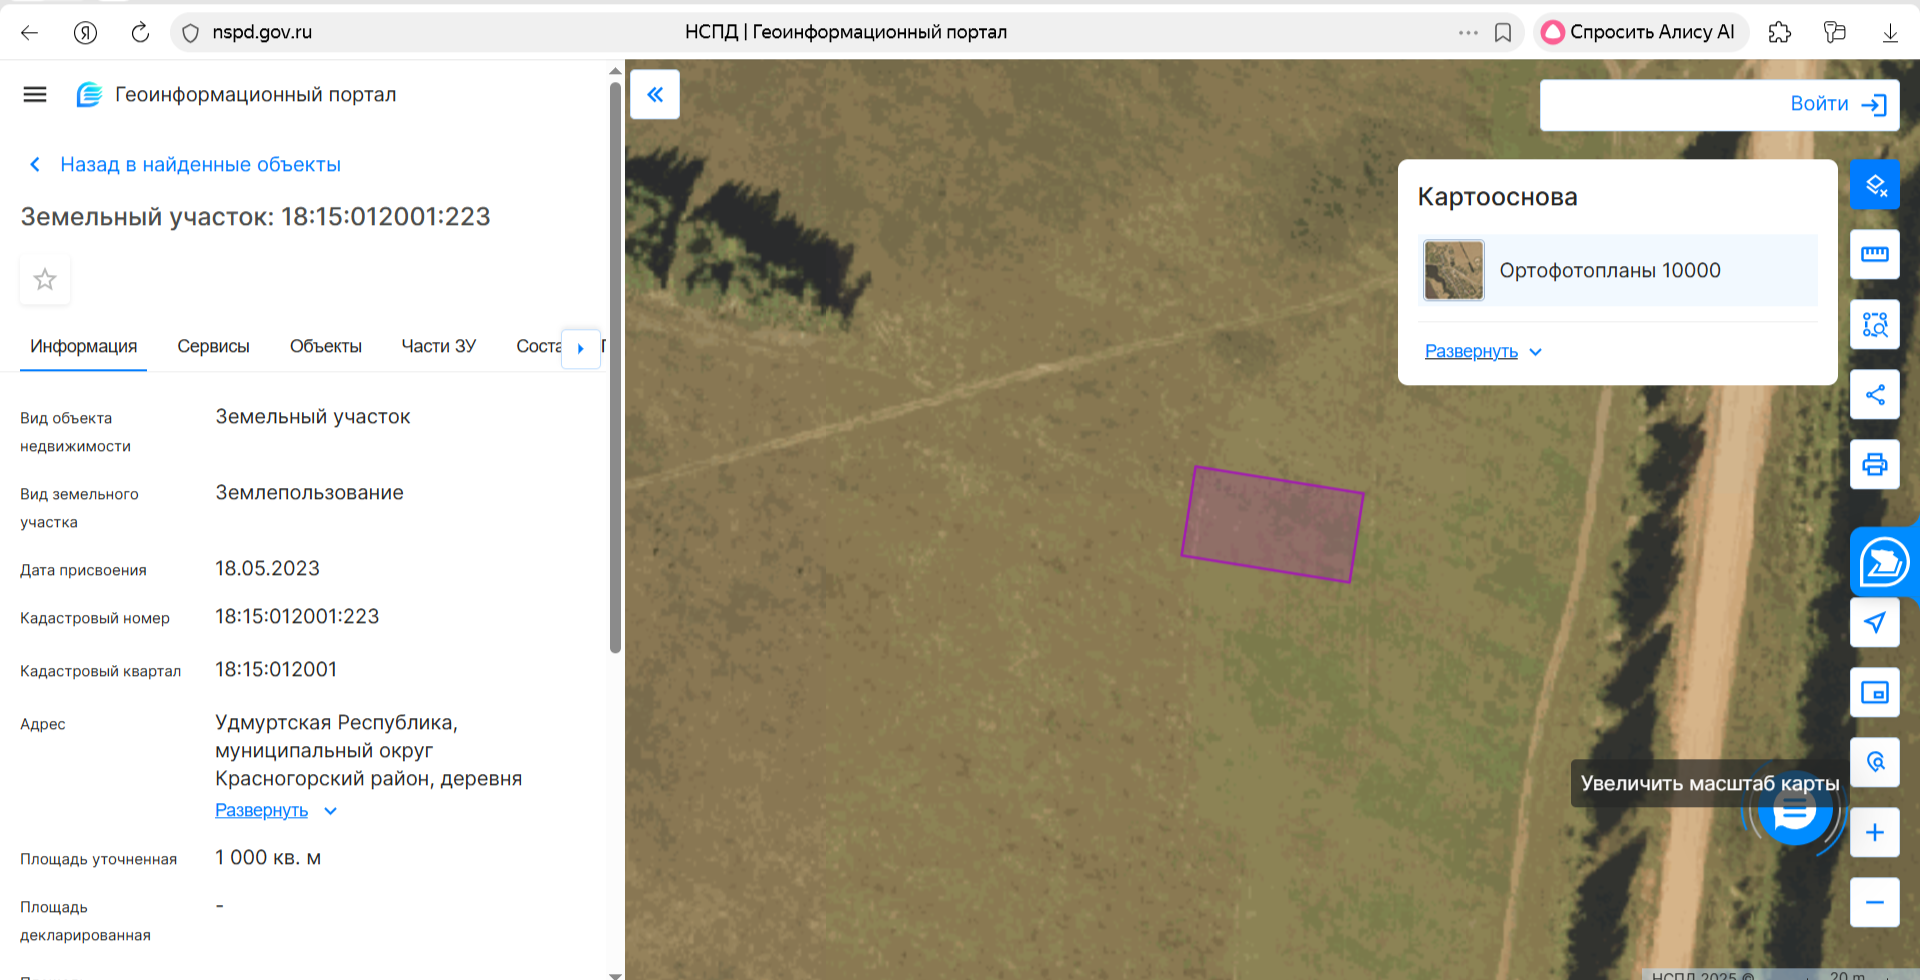Viewport: 1920px width, 980px height.
Task: Zoom out the map with minus
Action: click(x=1874, y=903)
